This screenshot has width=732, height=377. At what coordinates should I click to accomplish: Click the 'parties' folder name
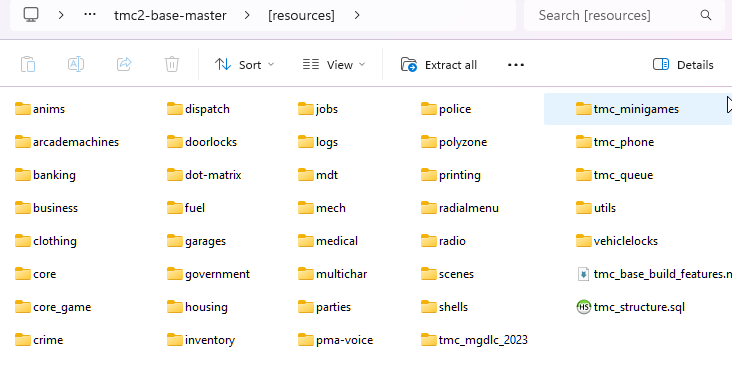333,307
